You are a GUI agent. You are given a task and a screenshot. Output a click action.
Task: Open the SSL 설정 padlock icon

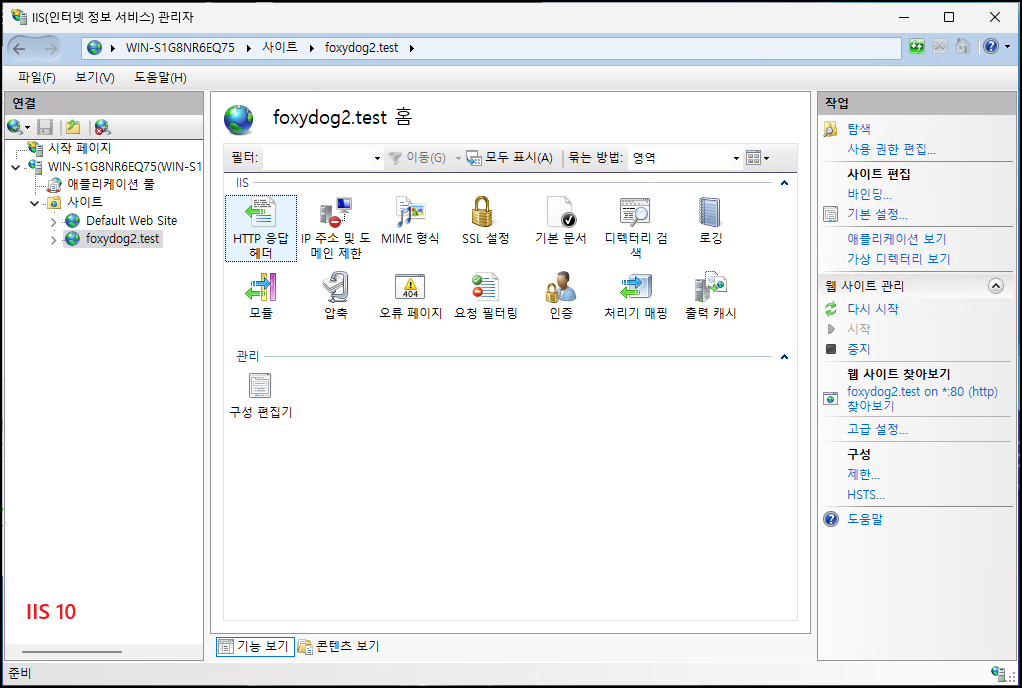pyautogui.click(x=485, y=222)
